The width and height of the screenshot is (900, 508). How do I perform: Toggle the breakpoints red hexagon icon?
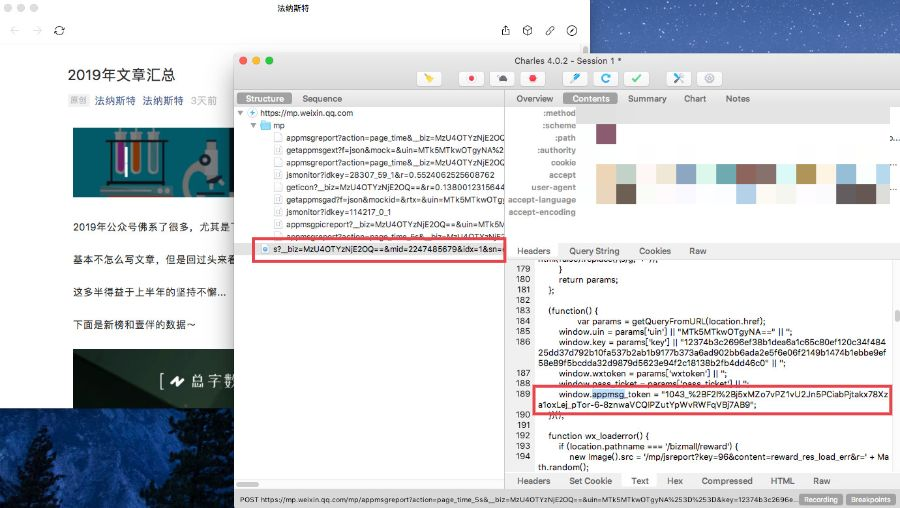533,79
